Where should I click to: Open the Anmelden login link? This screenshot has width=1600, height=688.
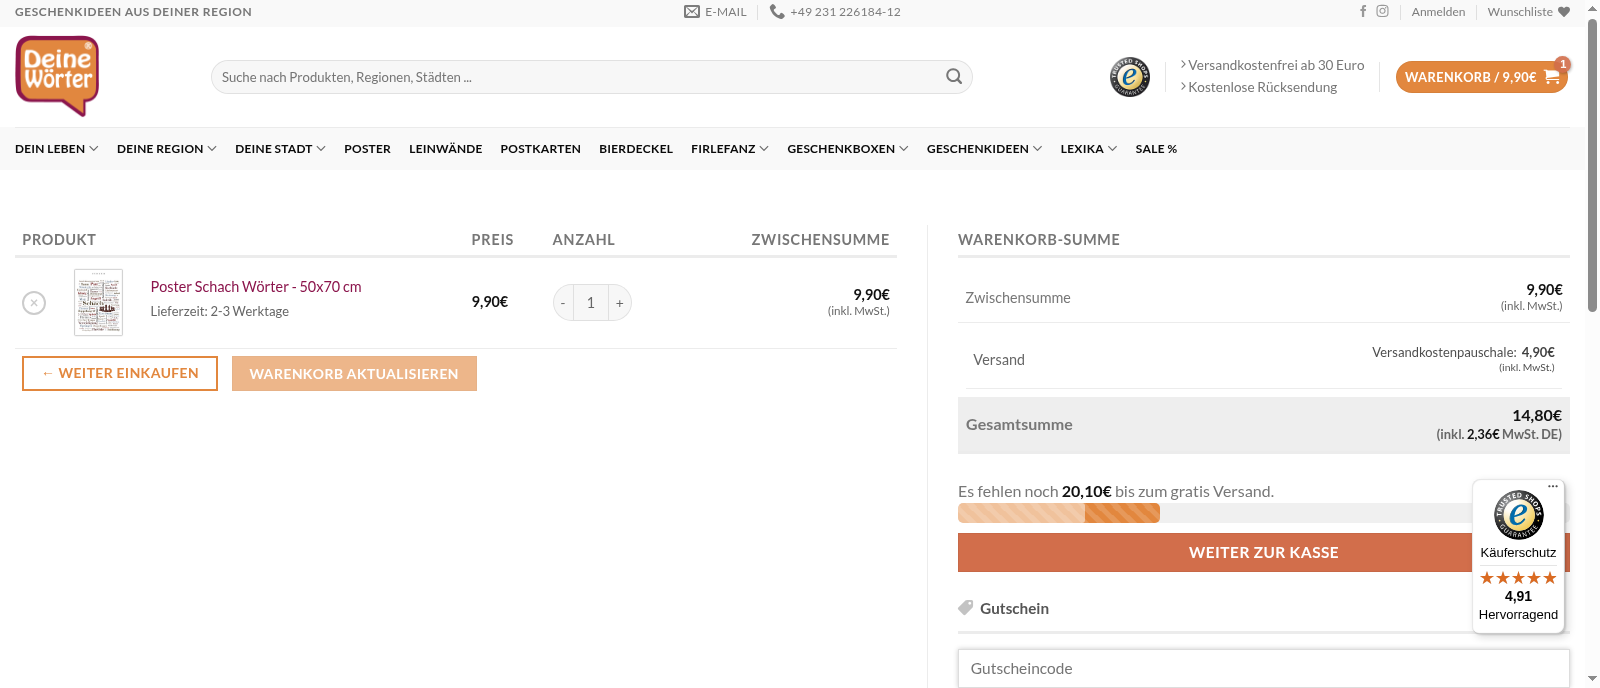1438,12
